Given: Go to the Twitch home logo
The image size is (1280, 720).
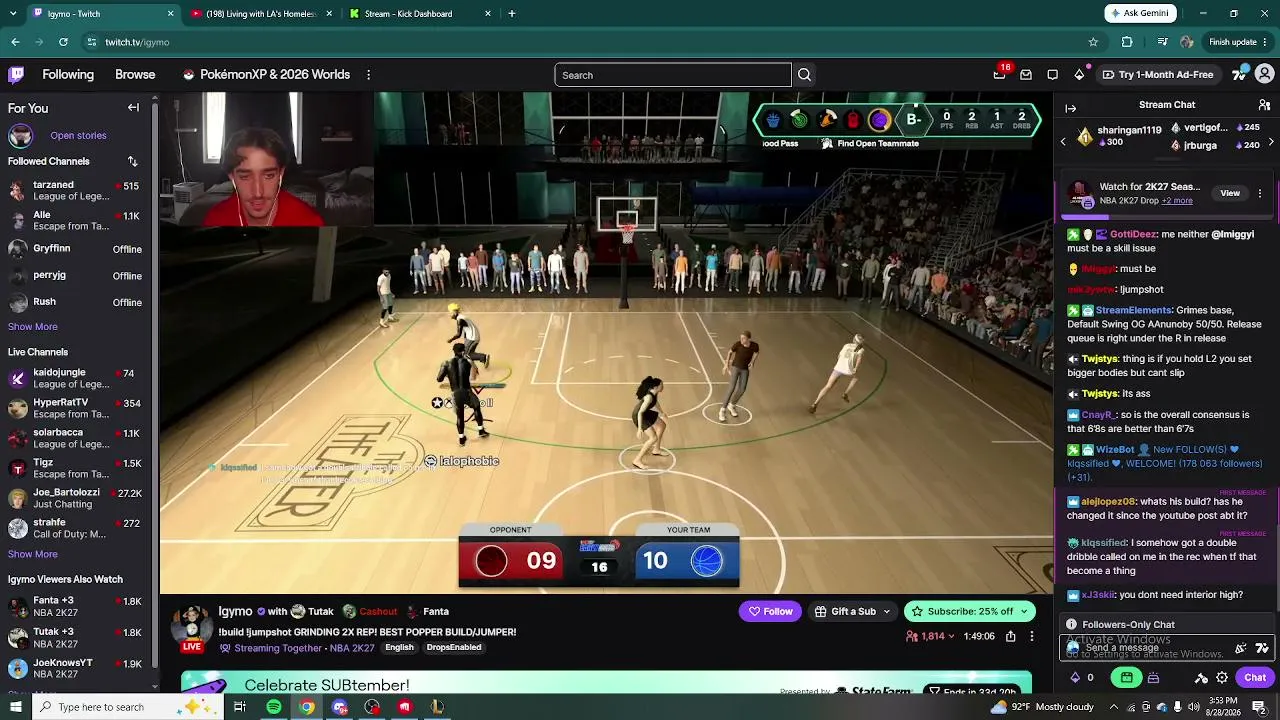Looking at the screenshot, I should click(16, 75).
